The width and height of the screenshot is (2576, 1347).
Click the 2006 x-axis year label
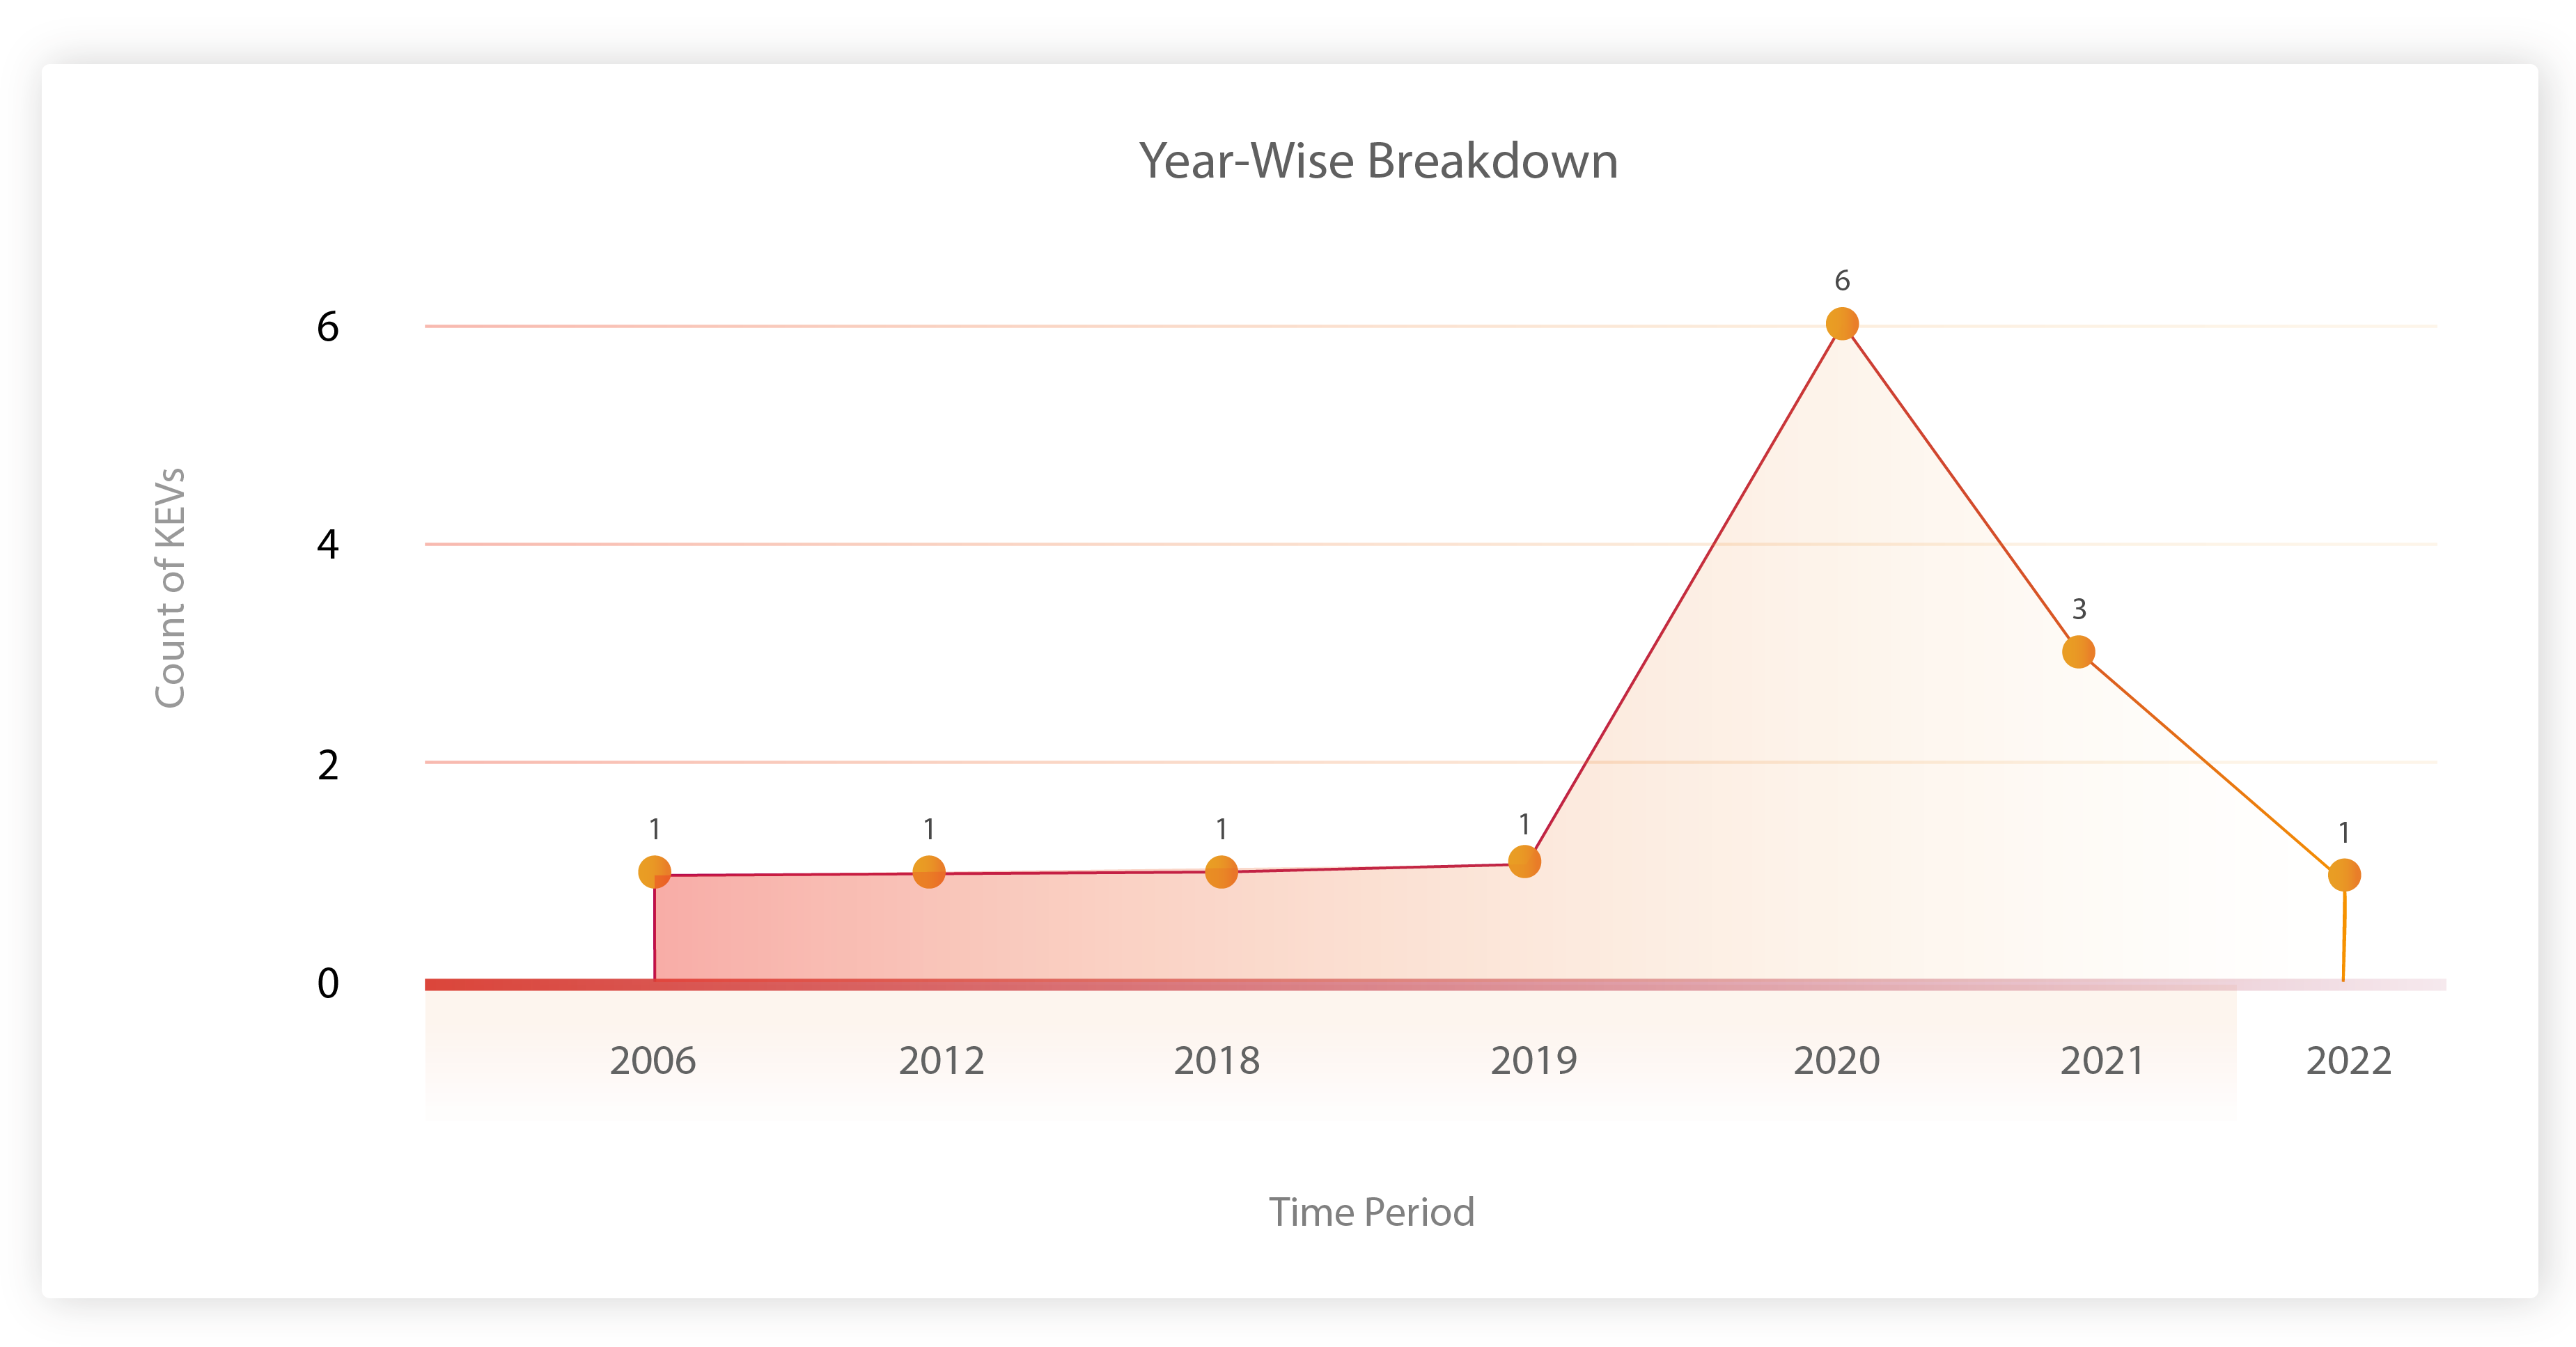pyautogui.click(x=653, y=1061)
